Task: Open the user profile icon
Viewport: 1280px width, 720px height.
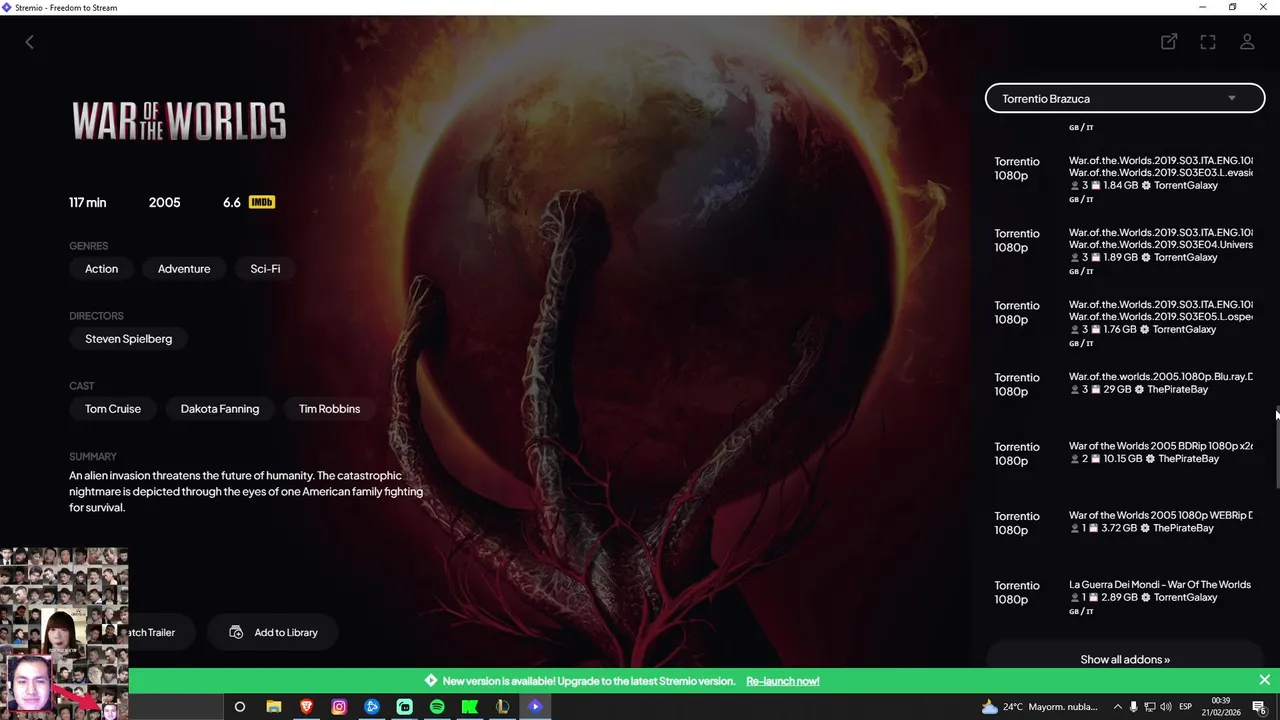Action: coord(1247,42)
